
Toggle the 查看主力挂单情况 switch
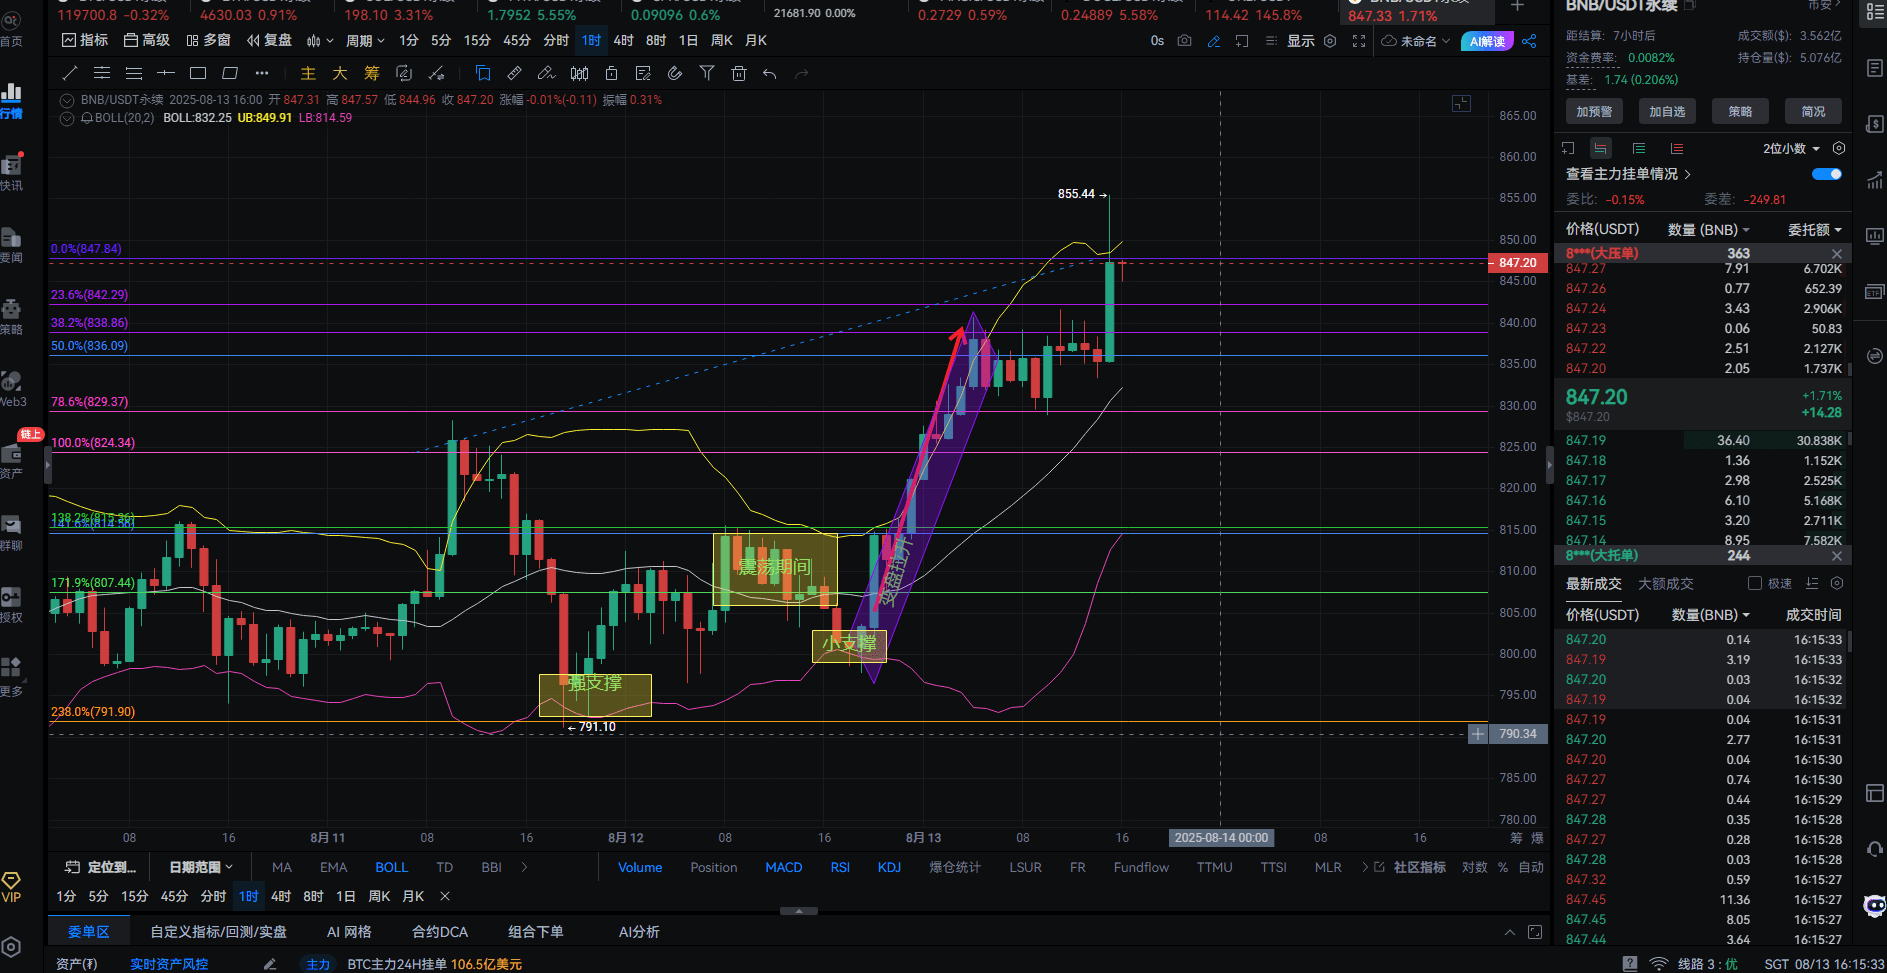[1827, 174]
